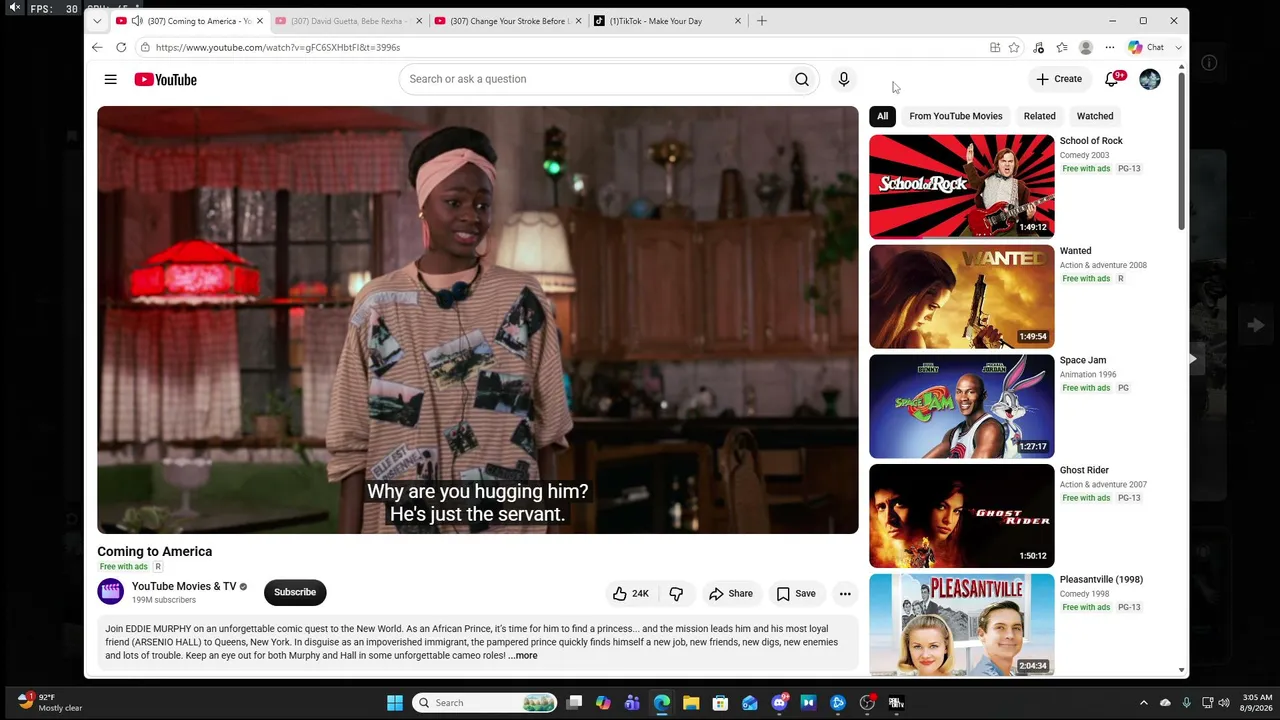Viewport: 1280px width, 720px height.
Task: Click the Windows taskbar search box
Action: [x=485, y=703]
